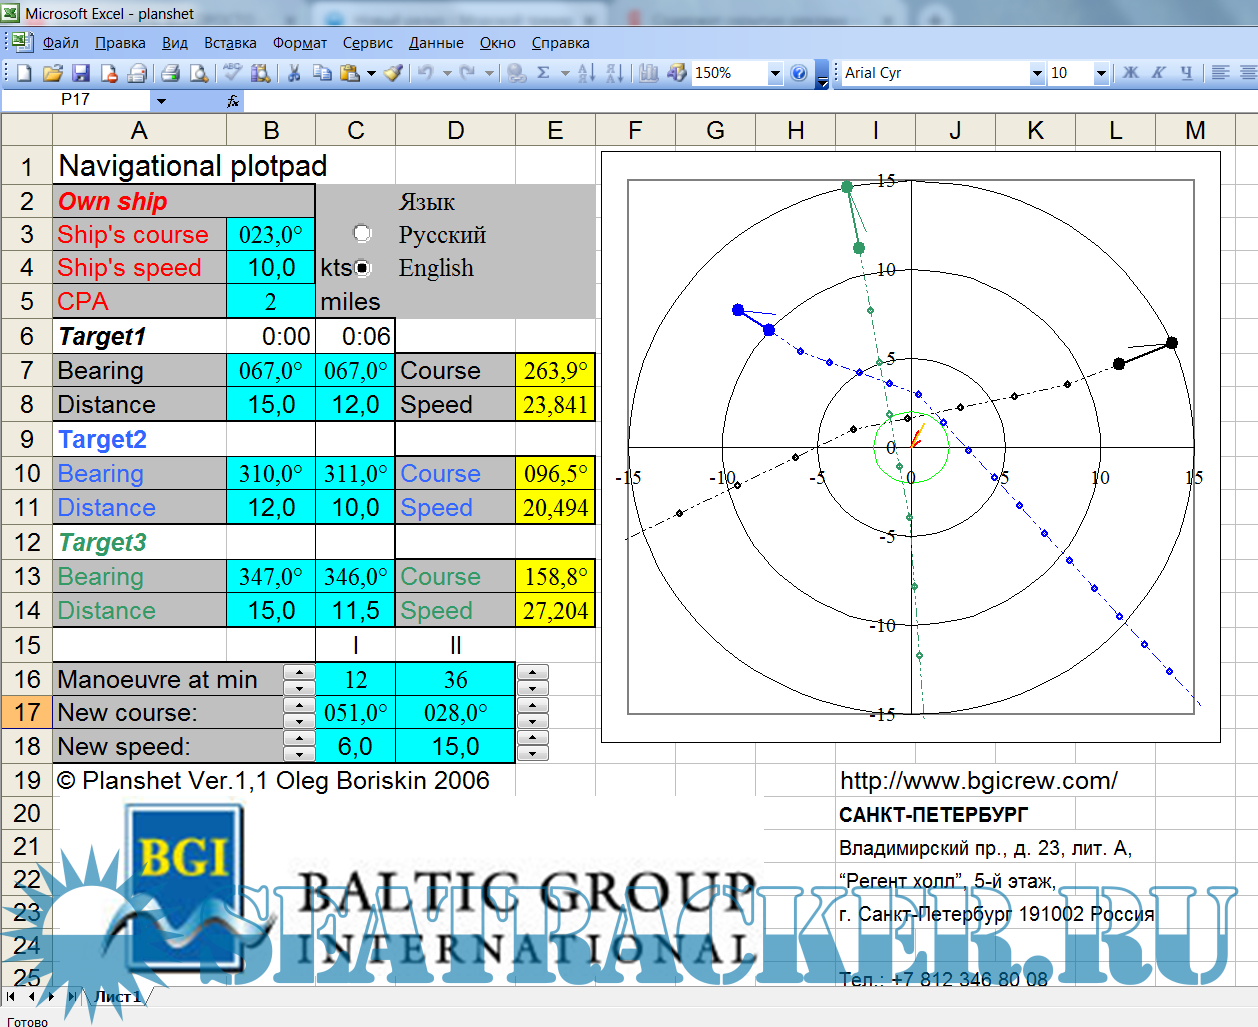The image size is (1258, 1027).
Task: Open the Chart Wizard icon
Action: (x=648, y=73)
